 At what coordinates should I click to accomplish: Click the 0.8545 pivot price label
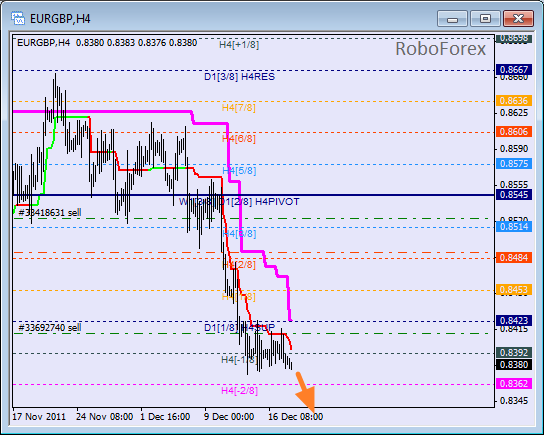click(514, 195)
